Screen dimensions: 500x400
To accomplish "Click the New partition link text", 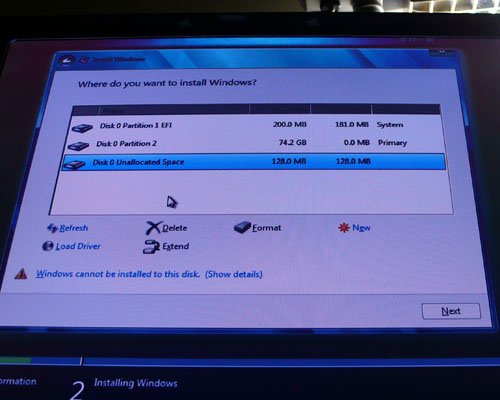I will (x=361, y=228).
